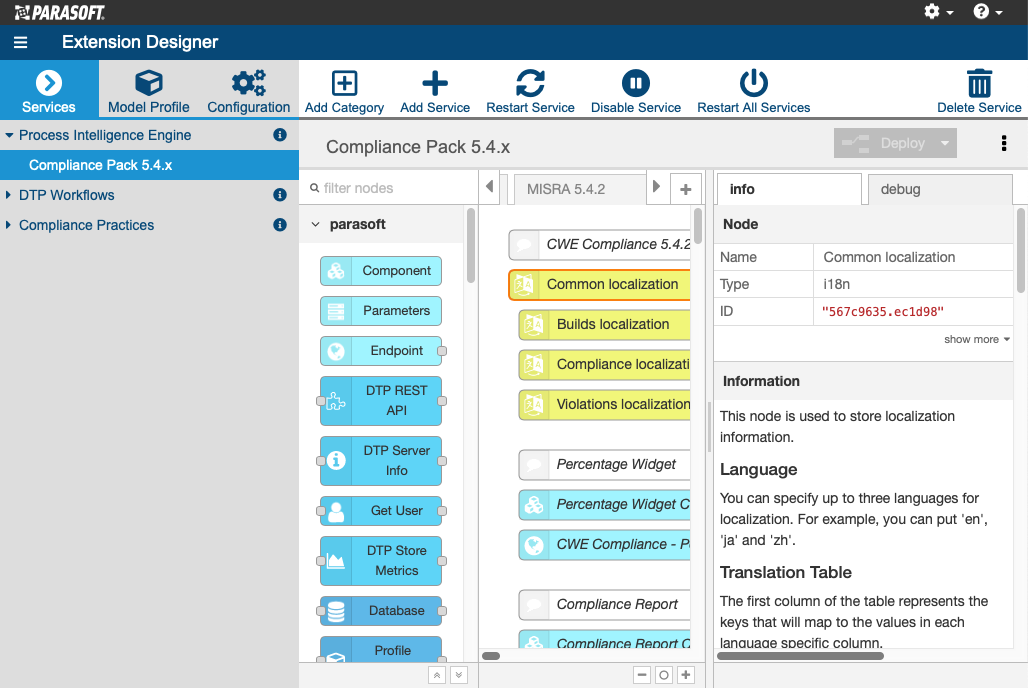Expand all palette categories button
1028x688 pixels.
coord(459,675)
